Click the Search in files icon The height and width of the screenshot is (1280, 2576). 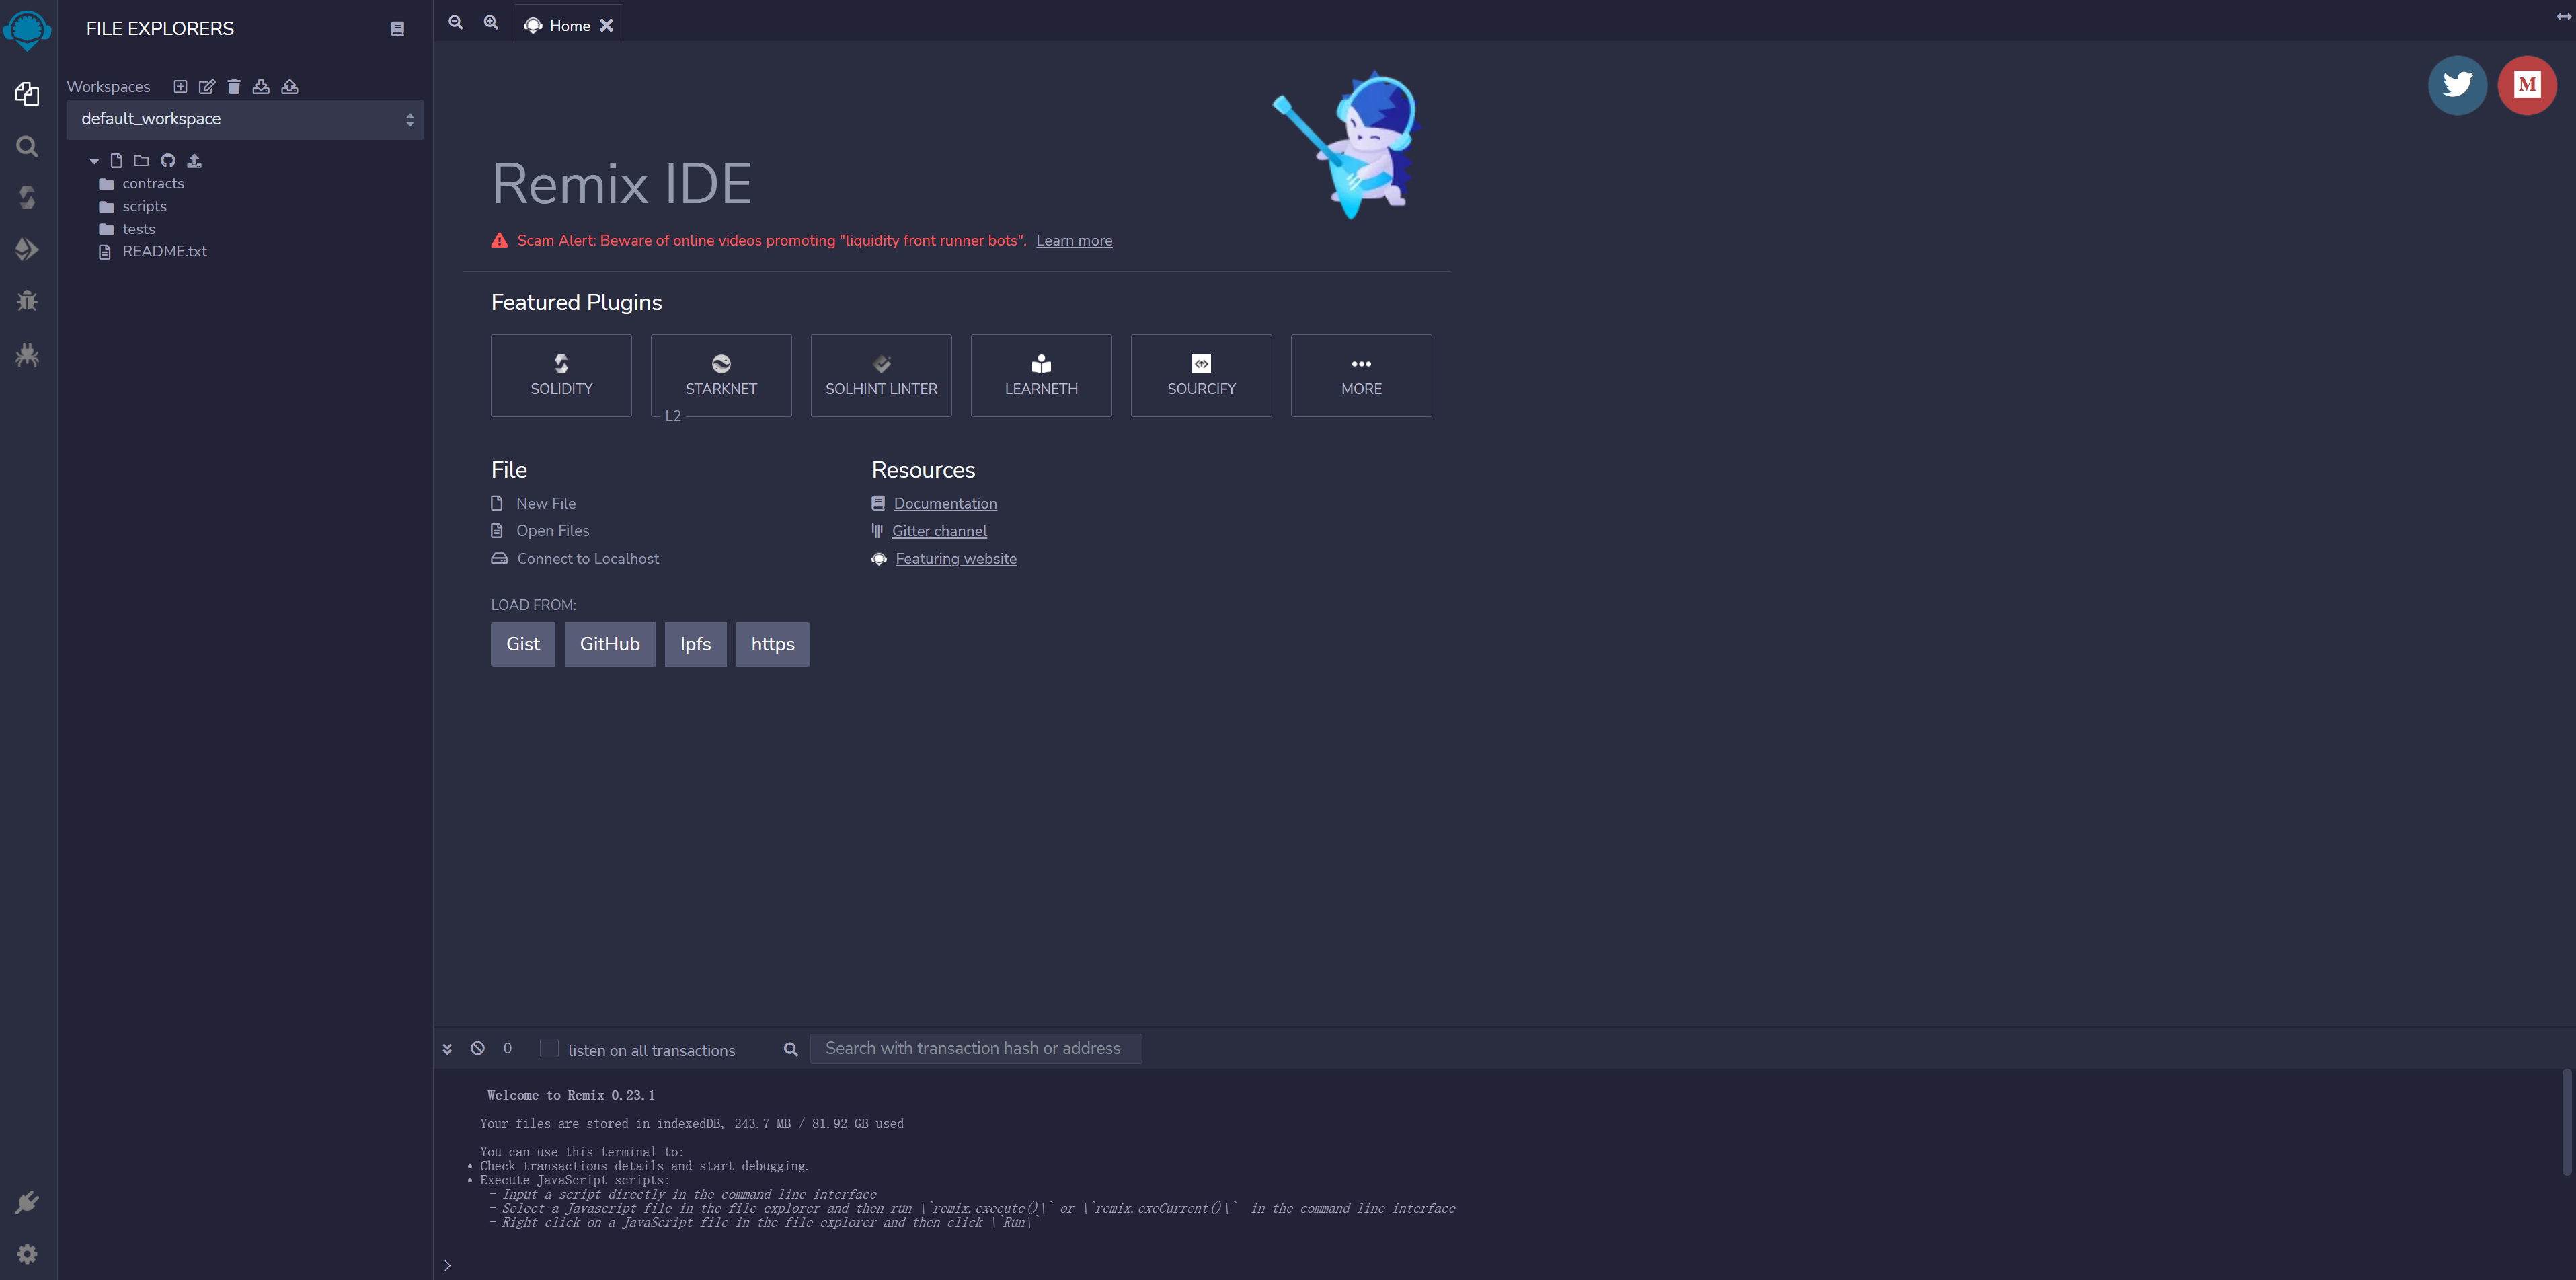pyautogui.click(x=27, y=147)
